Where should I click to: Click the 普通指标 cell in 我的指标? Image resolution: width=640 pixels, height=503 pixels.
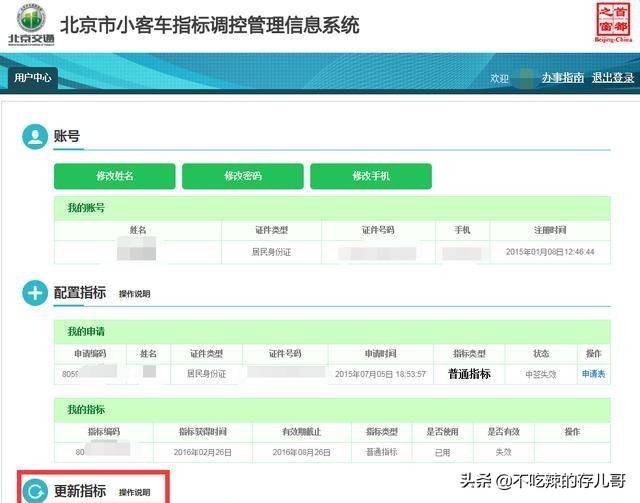pos(382,452)
